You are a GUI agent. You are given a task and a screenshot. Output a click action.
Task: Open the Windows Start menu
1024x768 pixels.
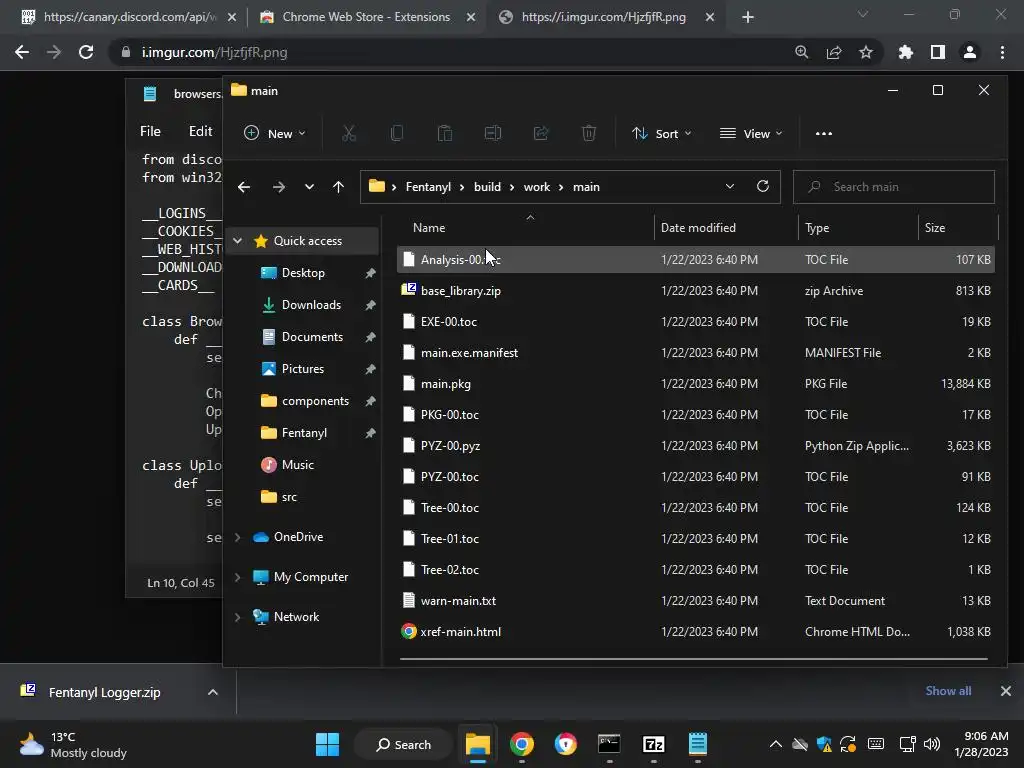[327, 744]
